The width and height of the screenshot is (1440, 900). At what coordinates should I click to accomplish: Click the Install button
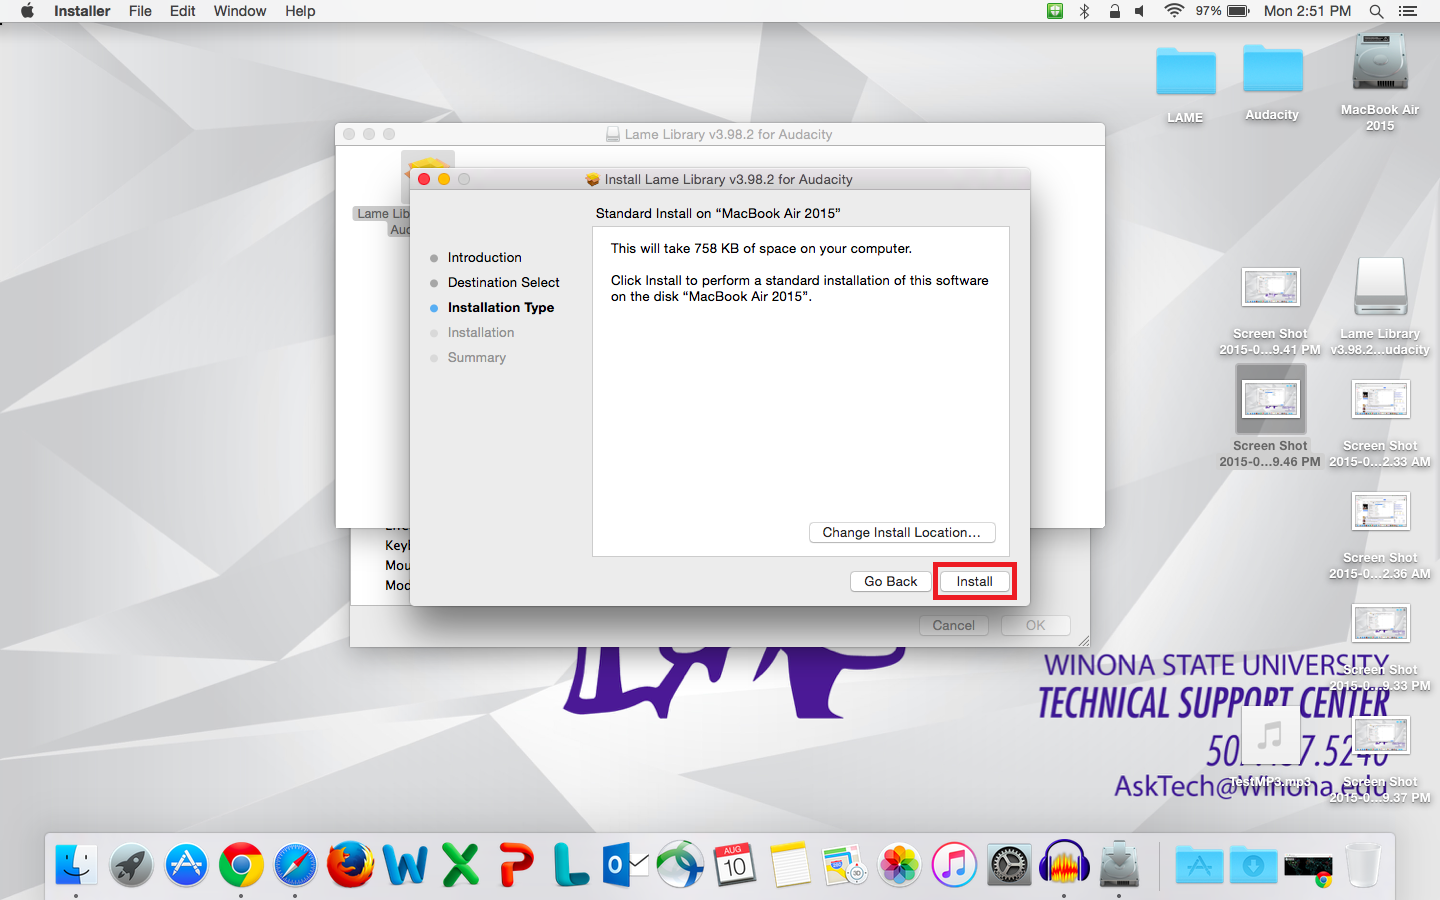[974, 581]
